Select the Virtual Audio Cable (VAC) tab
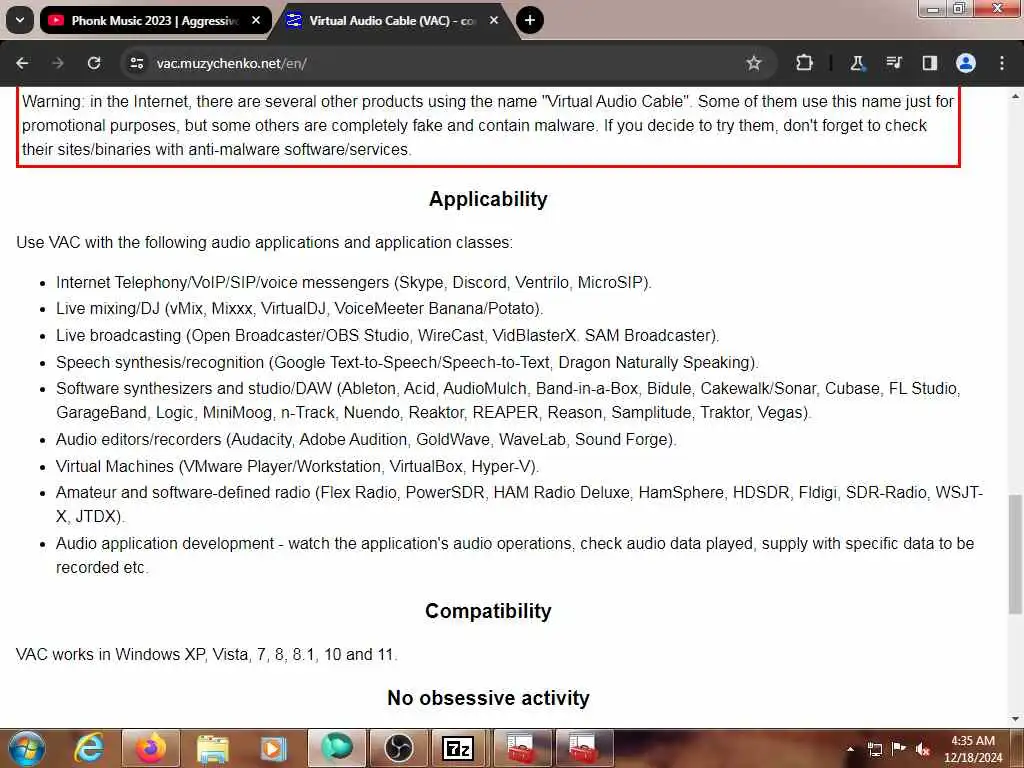 [x=392, y=20]
